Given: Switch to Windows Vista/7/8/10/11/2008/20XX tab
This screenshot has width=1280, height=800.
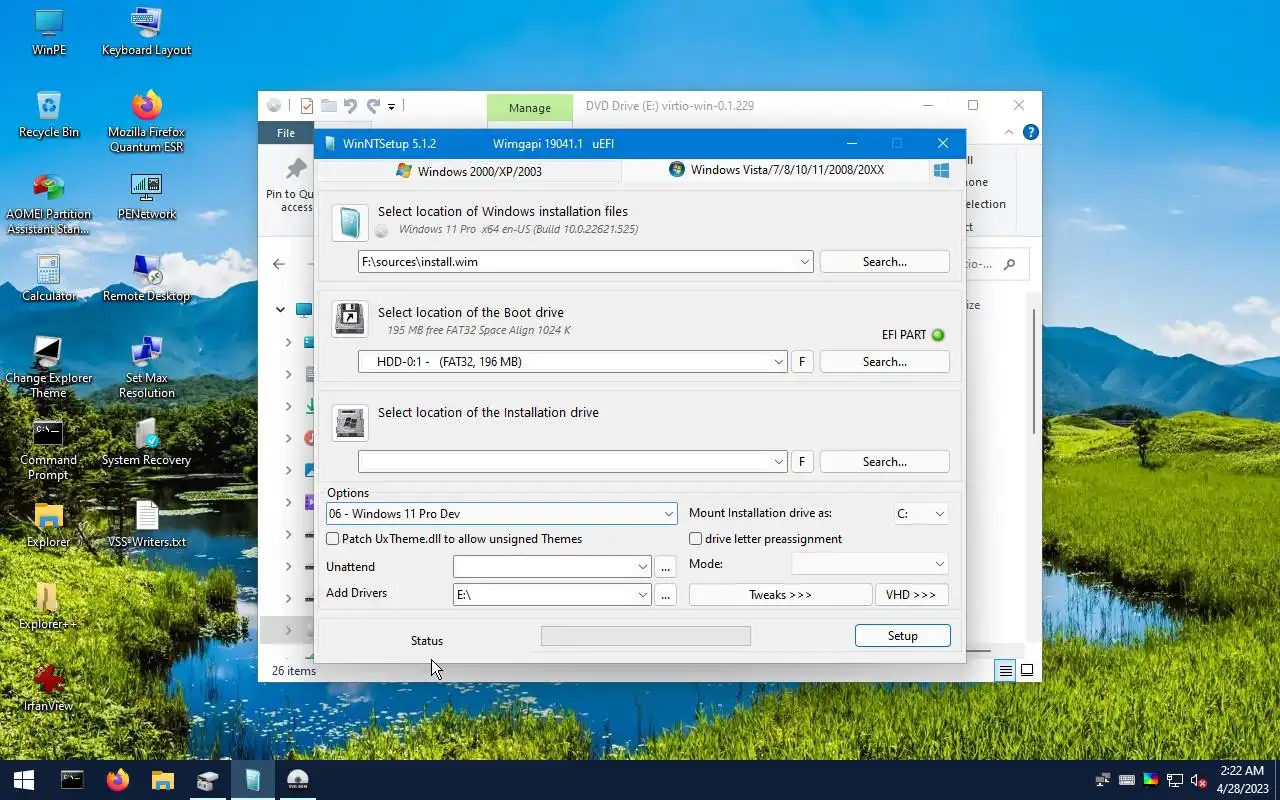Looking at the screenshot, I should (x=776, y=170).
